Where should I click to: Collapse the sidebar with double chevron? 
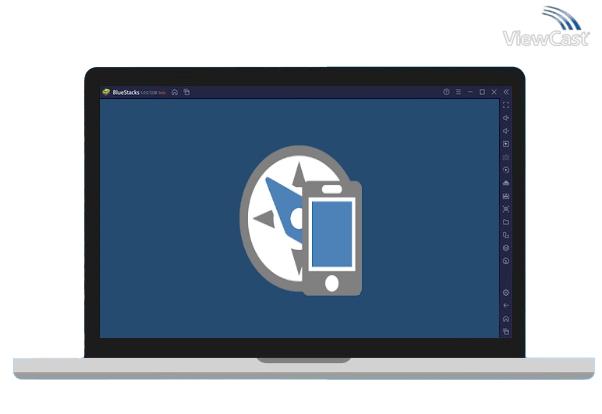pyautogui.click(x=506, y=92)
